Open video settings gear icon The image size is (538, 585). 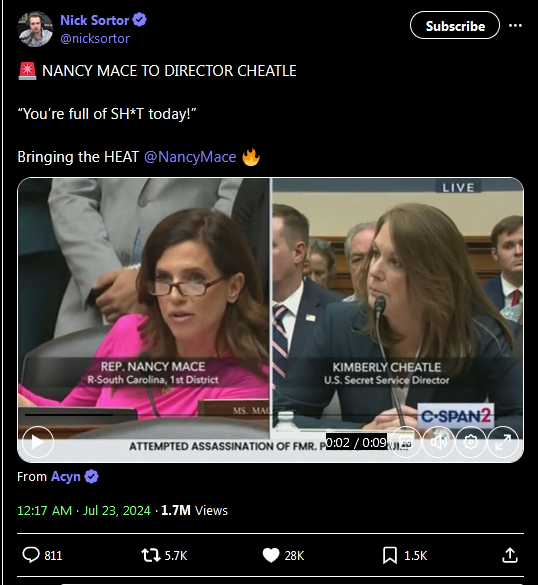pyautogui.click(x=471, y=442)
